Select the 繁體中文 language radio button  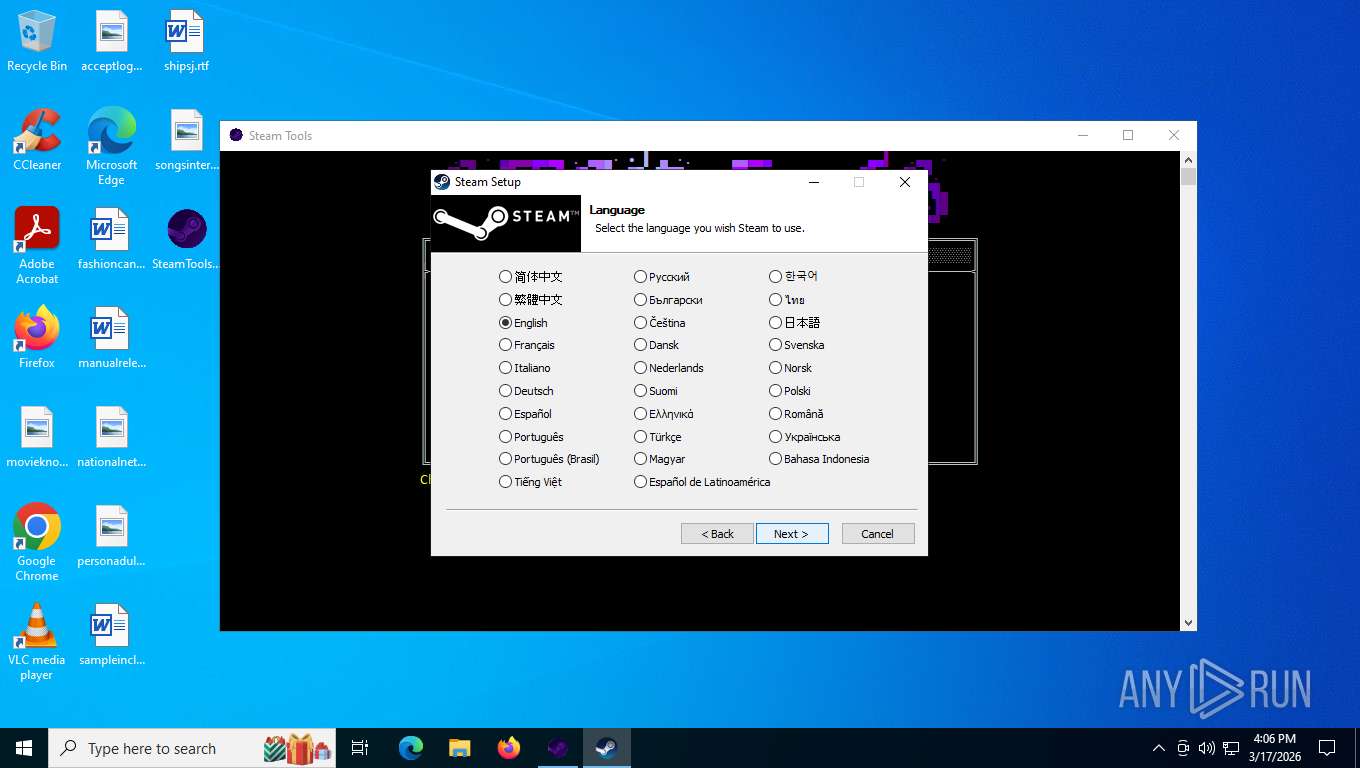click(x=531, y=300)
